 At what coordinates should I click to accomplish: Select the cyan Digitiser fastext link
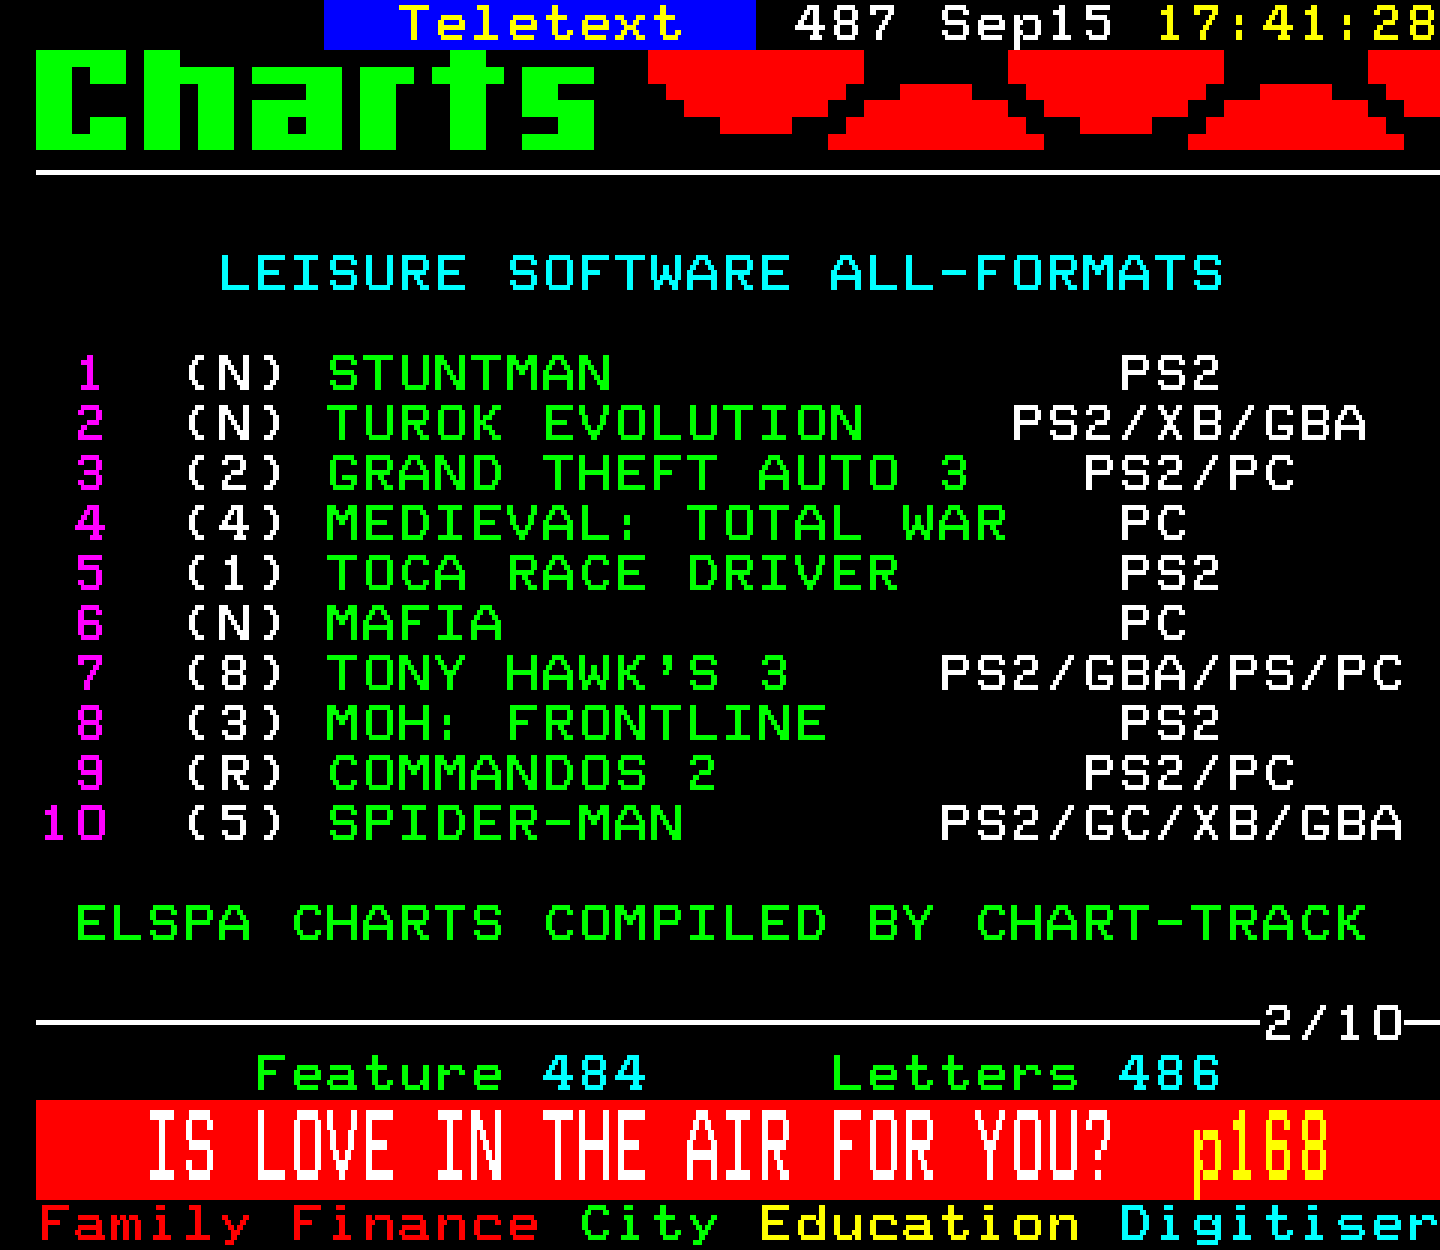[1279, 1226]
